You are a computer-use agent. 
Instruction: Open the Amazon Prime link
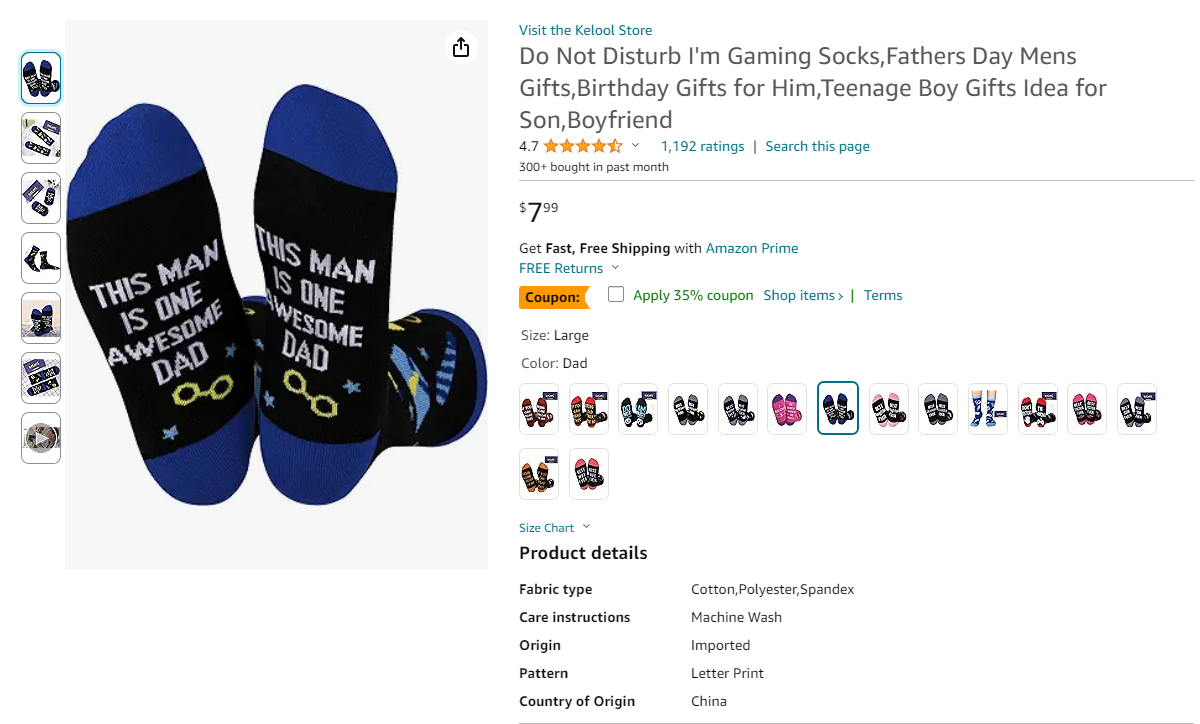click(752, 248)
